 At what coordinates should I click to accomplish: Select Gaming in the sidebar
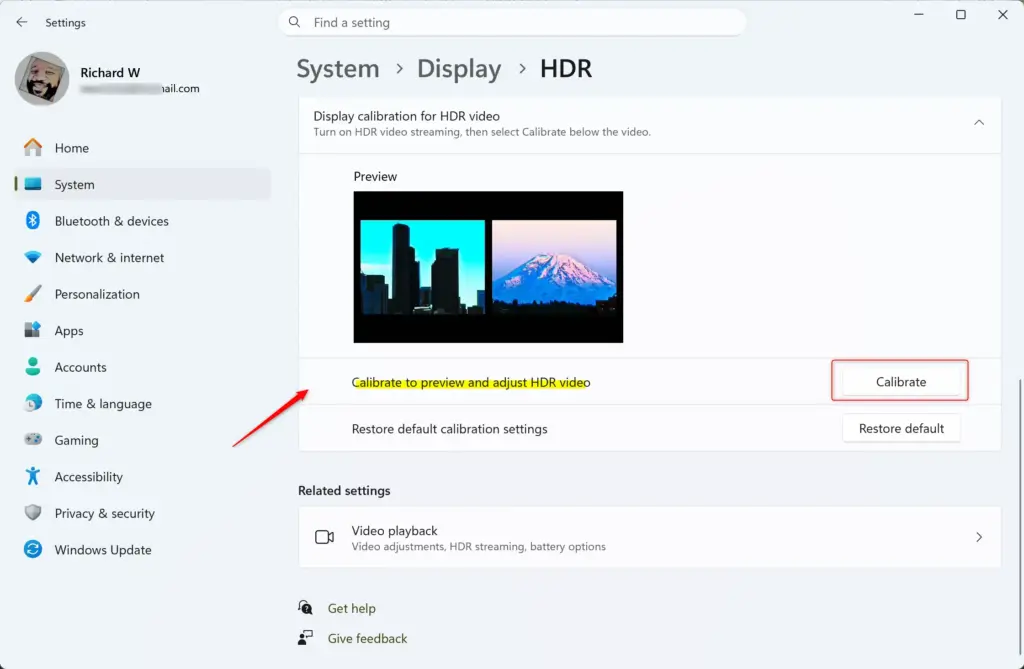[142, 440]
